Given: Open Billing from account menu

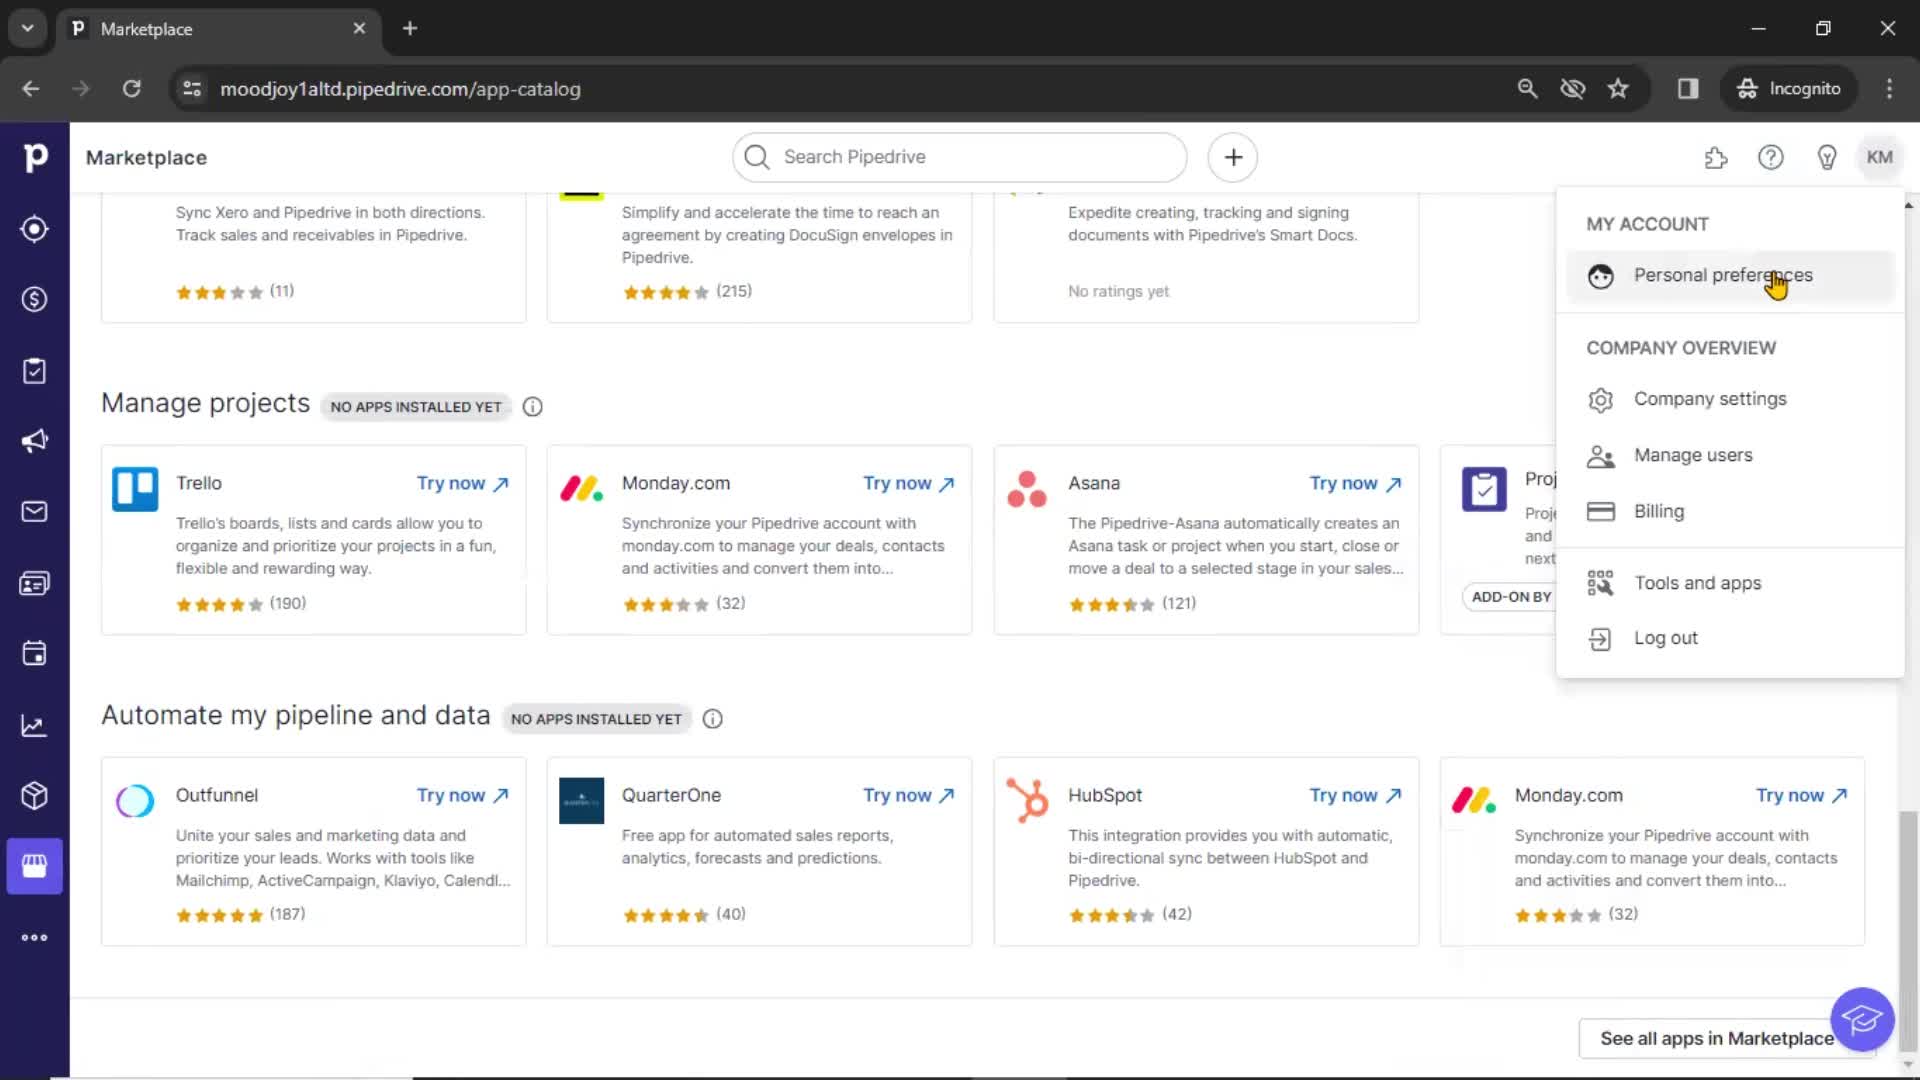Looking at the screenshot, I should (1730, 511).
